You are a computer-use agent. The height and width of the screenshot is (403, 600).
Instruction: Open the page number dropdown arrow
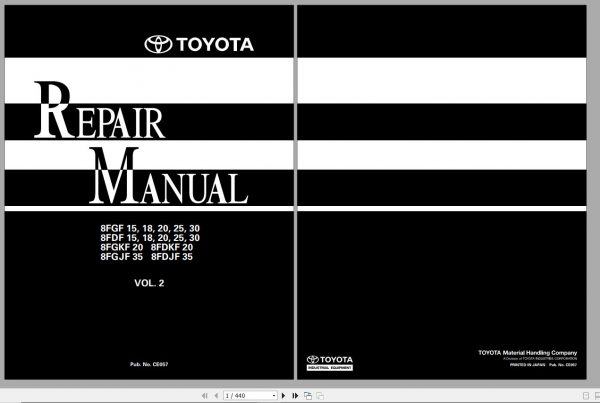(274, 396)
